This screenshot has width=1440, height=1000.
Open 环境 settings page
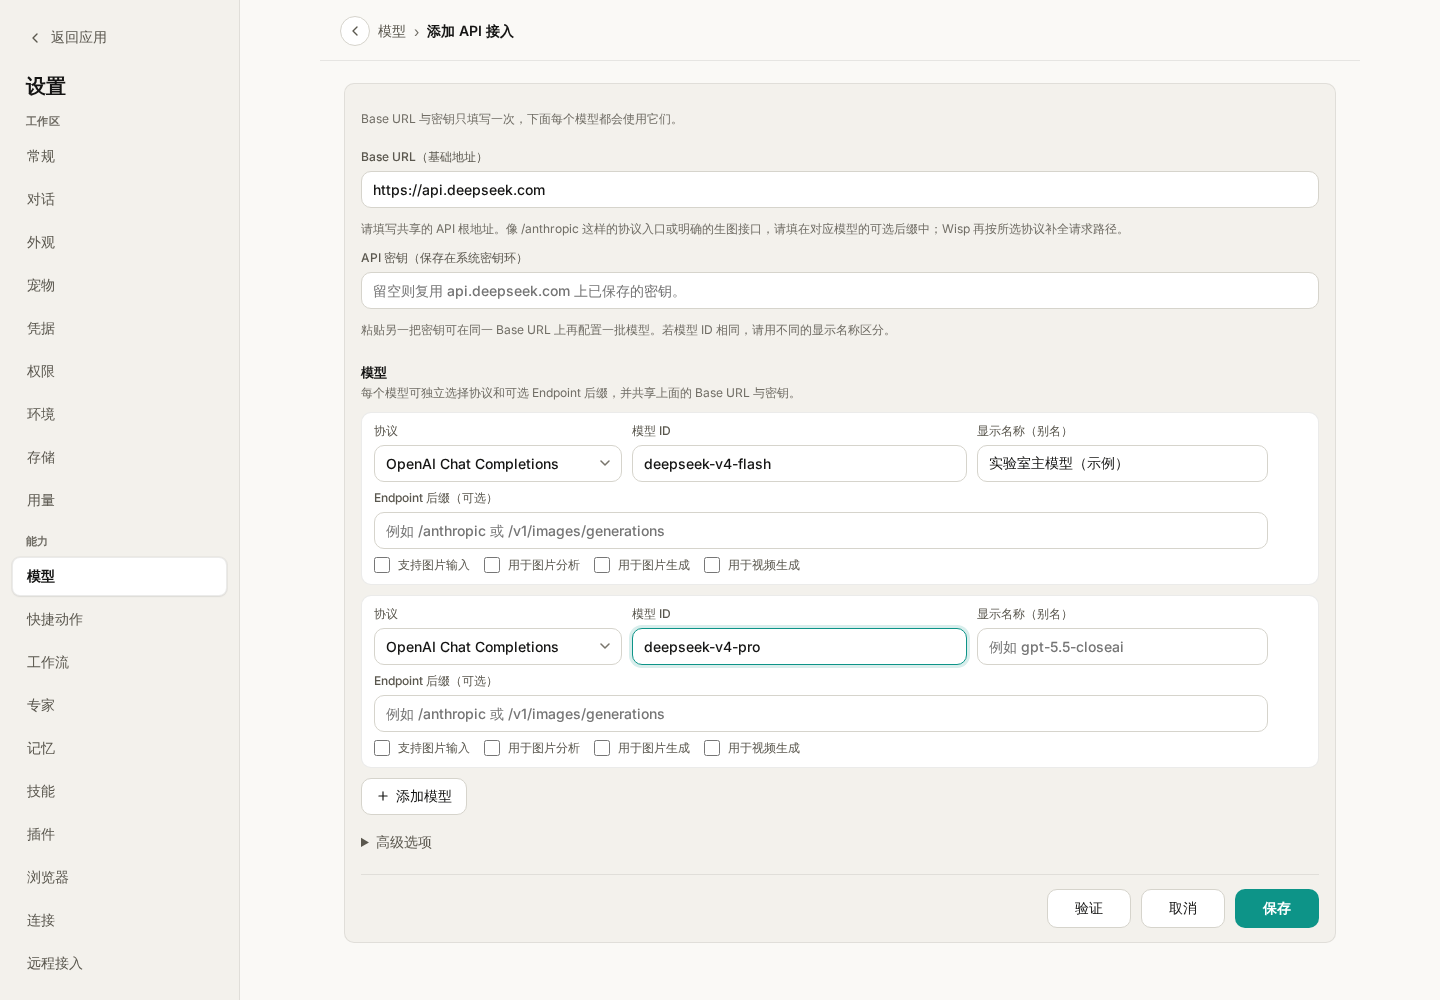pyautogui.click(x=119, y=414)
